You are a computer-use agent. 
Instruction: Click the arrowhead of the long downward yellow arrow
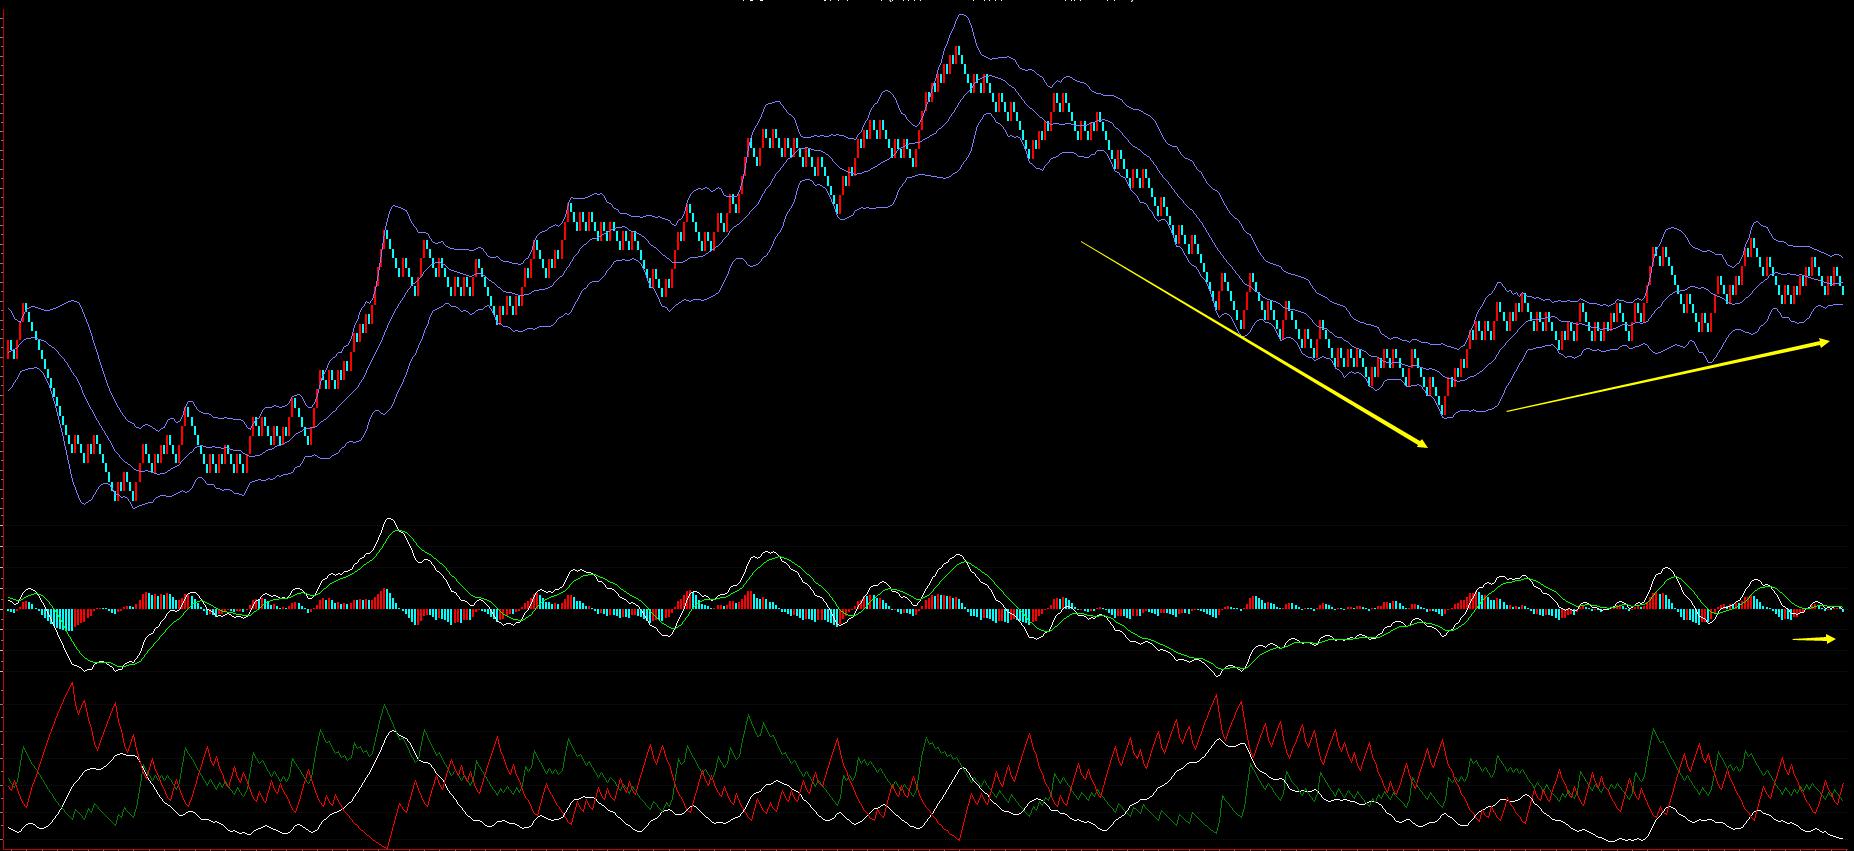click(1422, 444)
